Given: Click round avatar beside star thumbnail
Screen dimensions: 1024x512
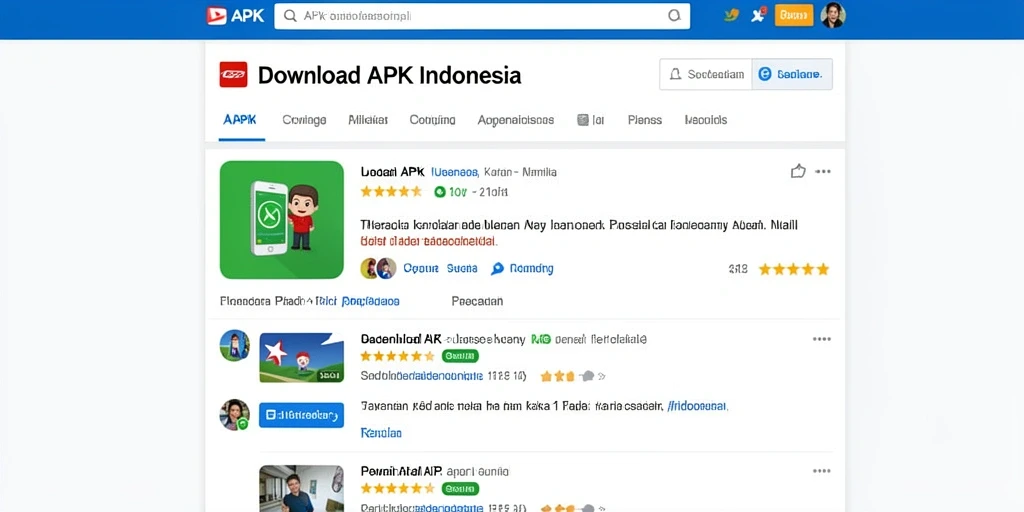Looking at the screenshot, I should tap(234, 345).
